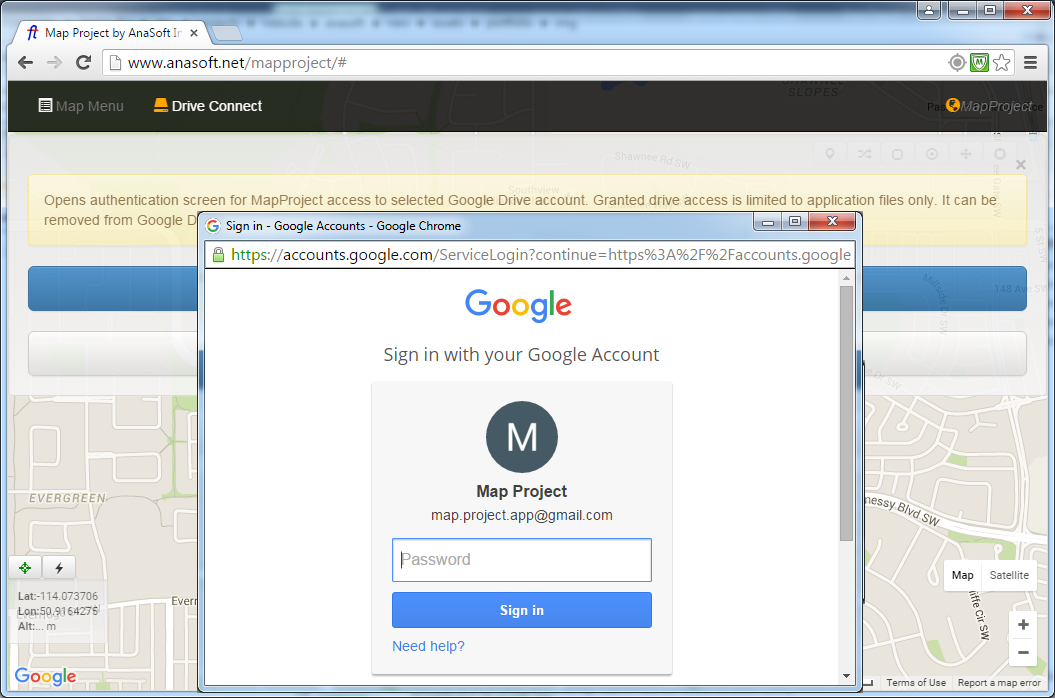The width and height of the screenshot is (1055, 699).
Task: Click the green crosshair locate button on map
Action: (x=25, y=568)
